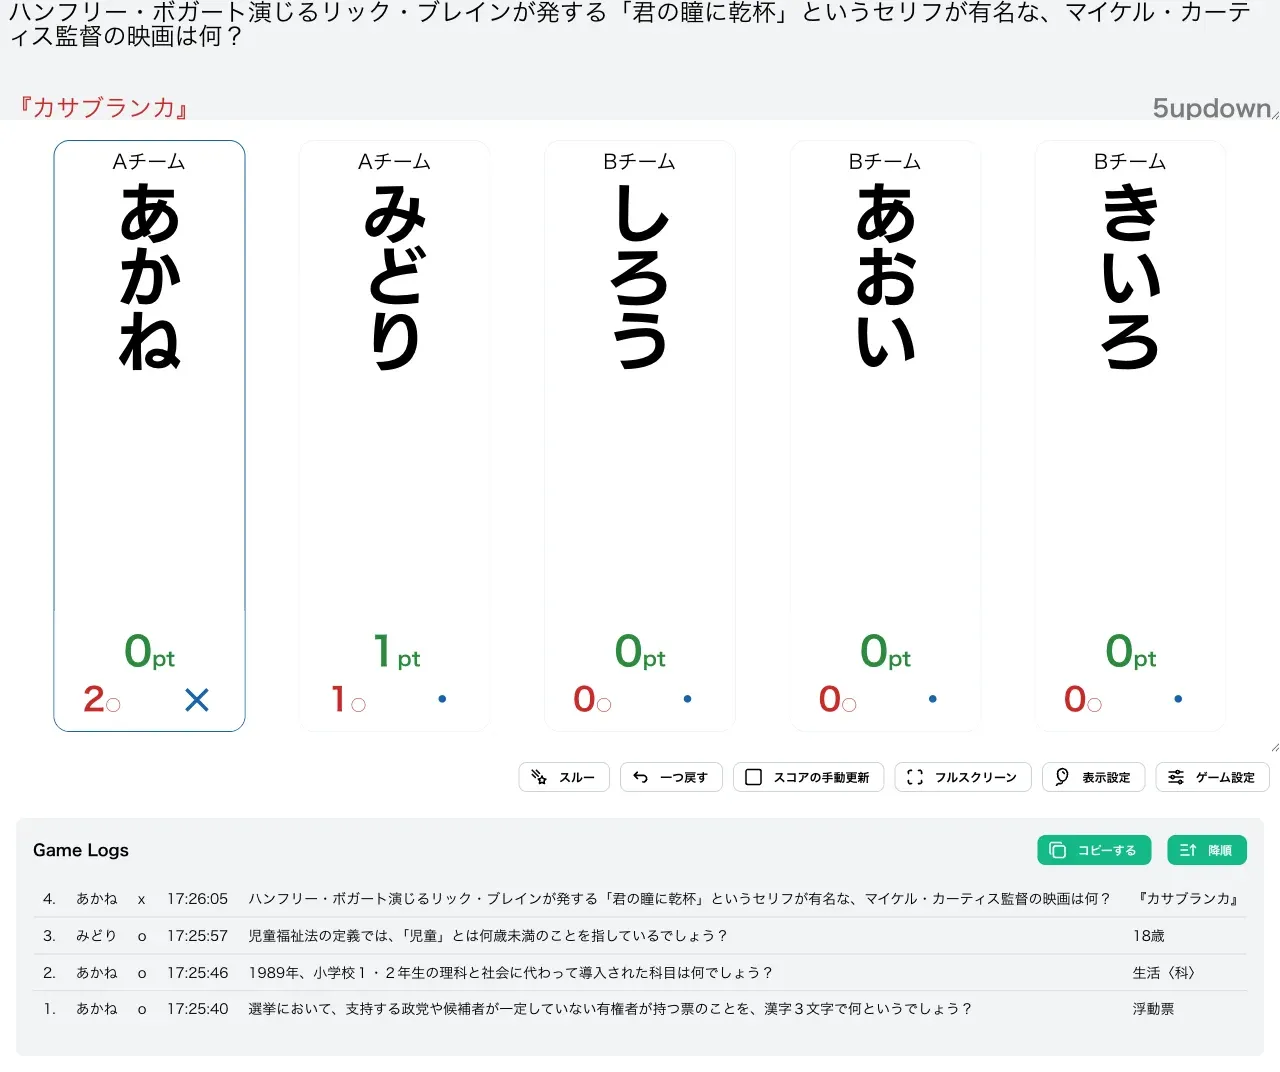Click log timestamp 17:25:57
This screenshot has width=1280, height=1072.
(198, 936)
